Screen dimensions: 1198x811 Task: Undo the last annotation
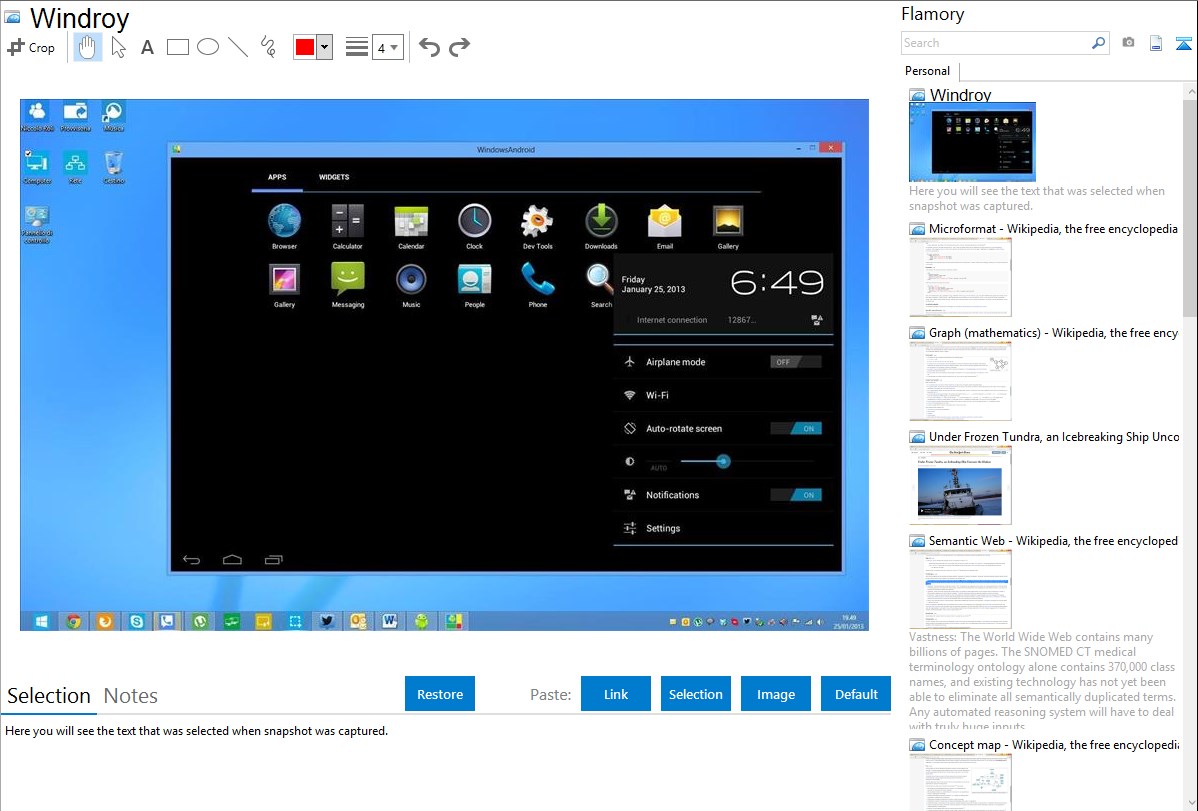coord(429,47)
